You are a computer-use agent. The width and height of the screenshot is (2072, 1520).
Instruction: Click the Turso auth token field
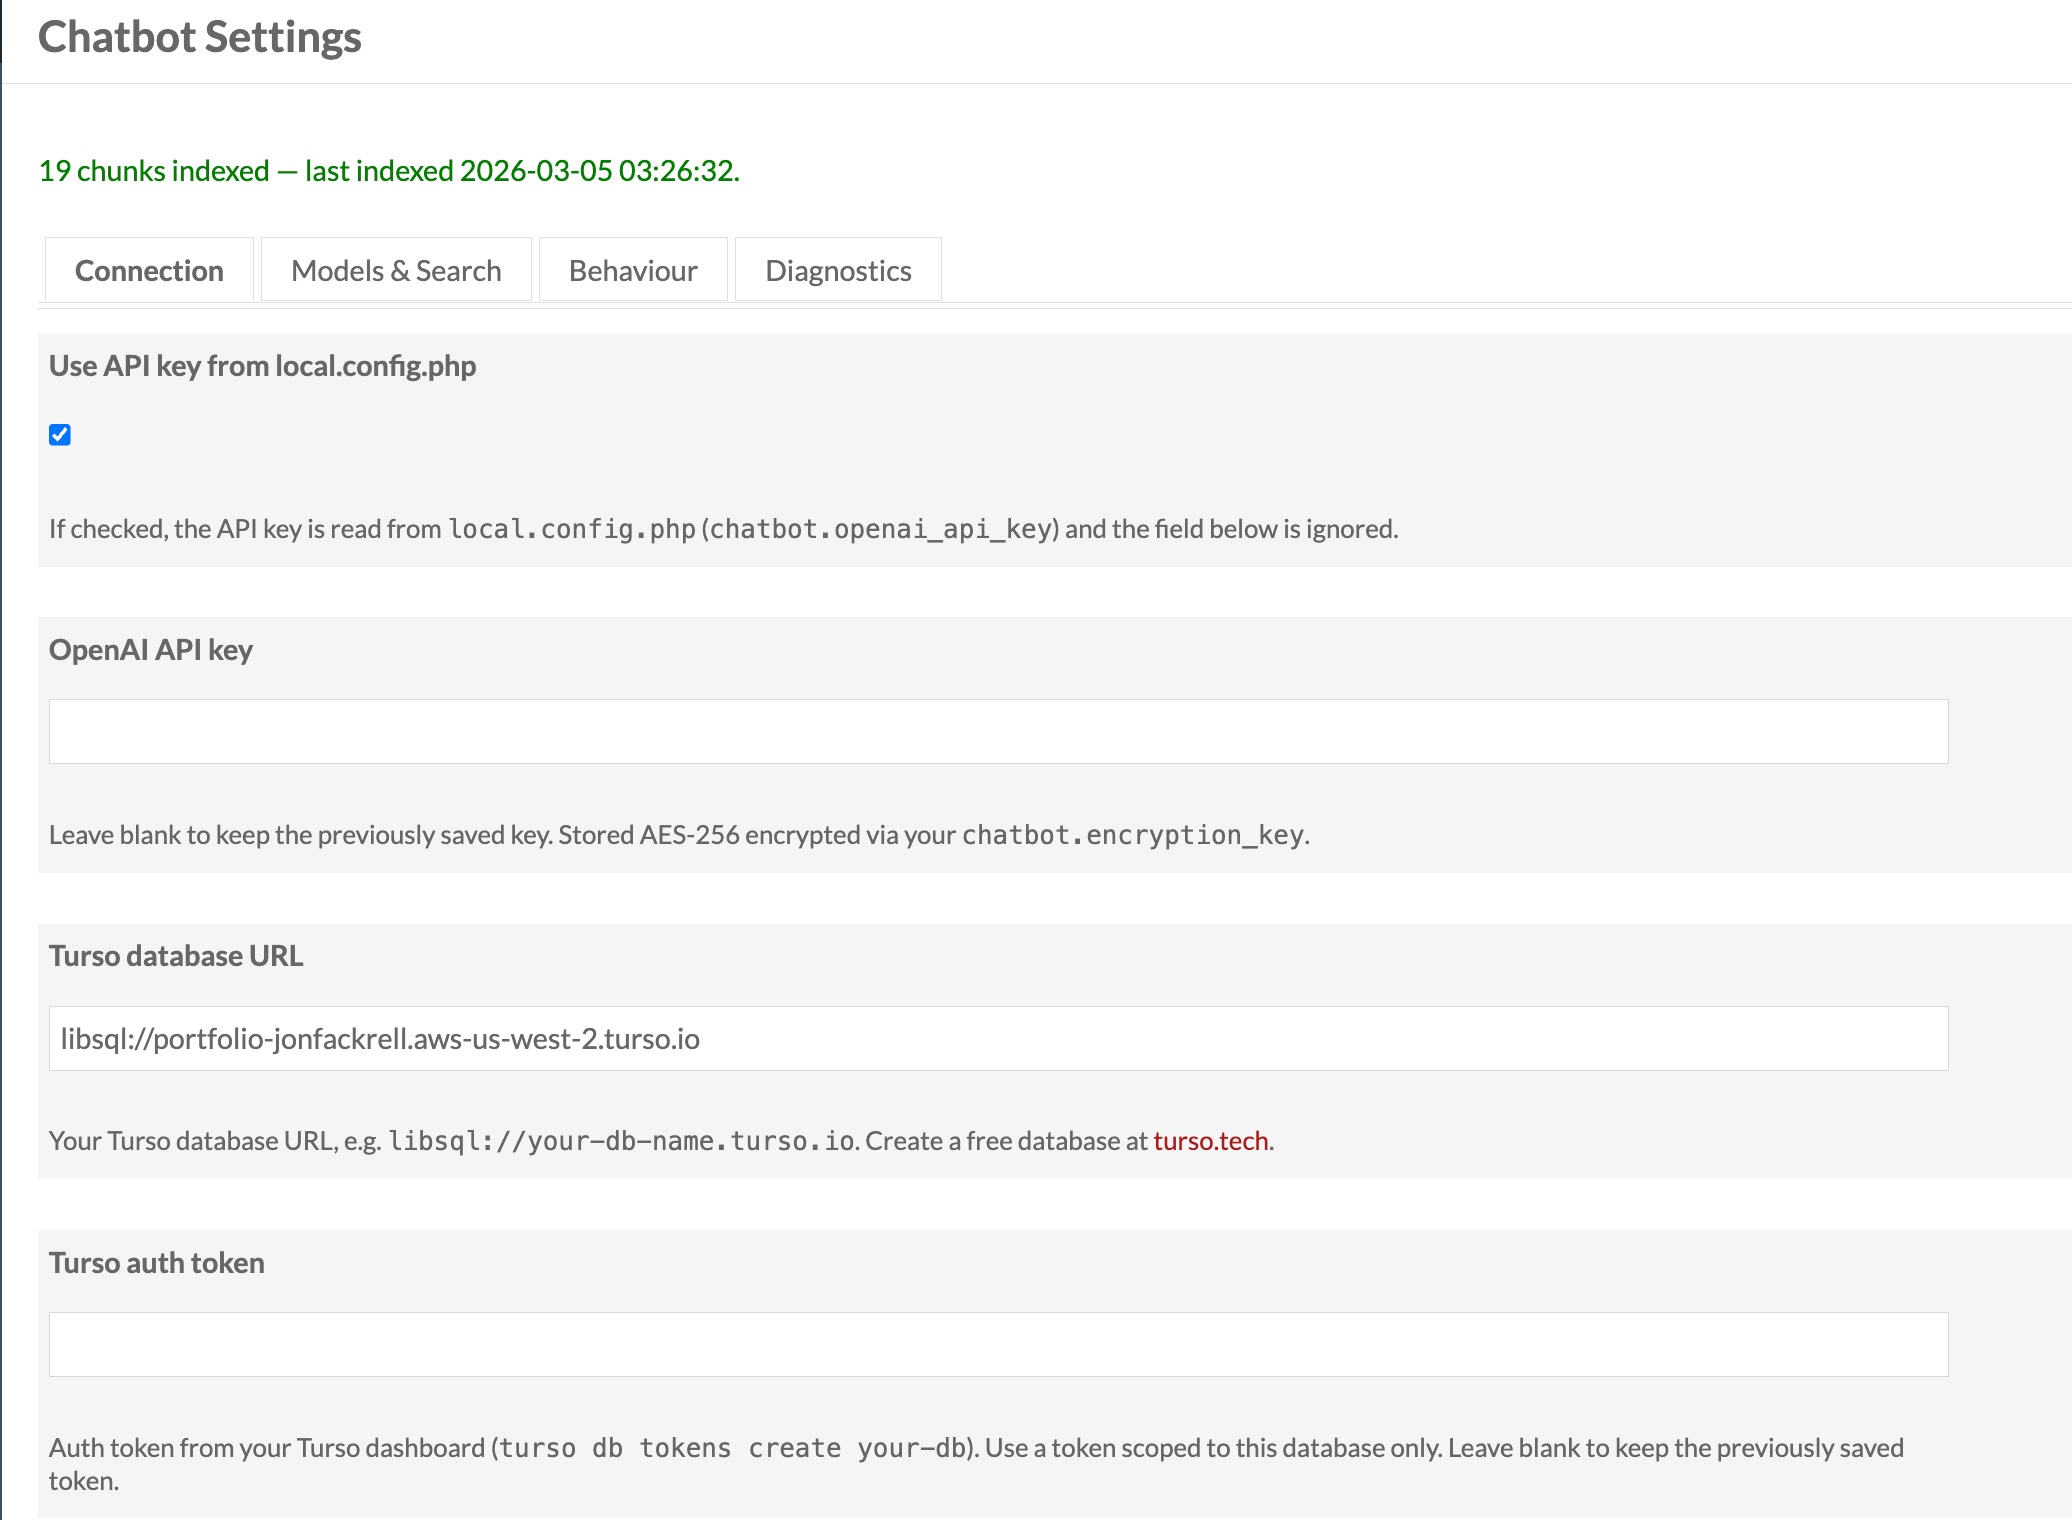(x=998, y=1344)
